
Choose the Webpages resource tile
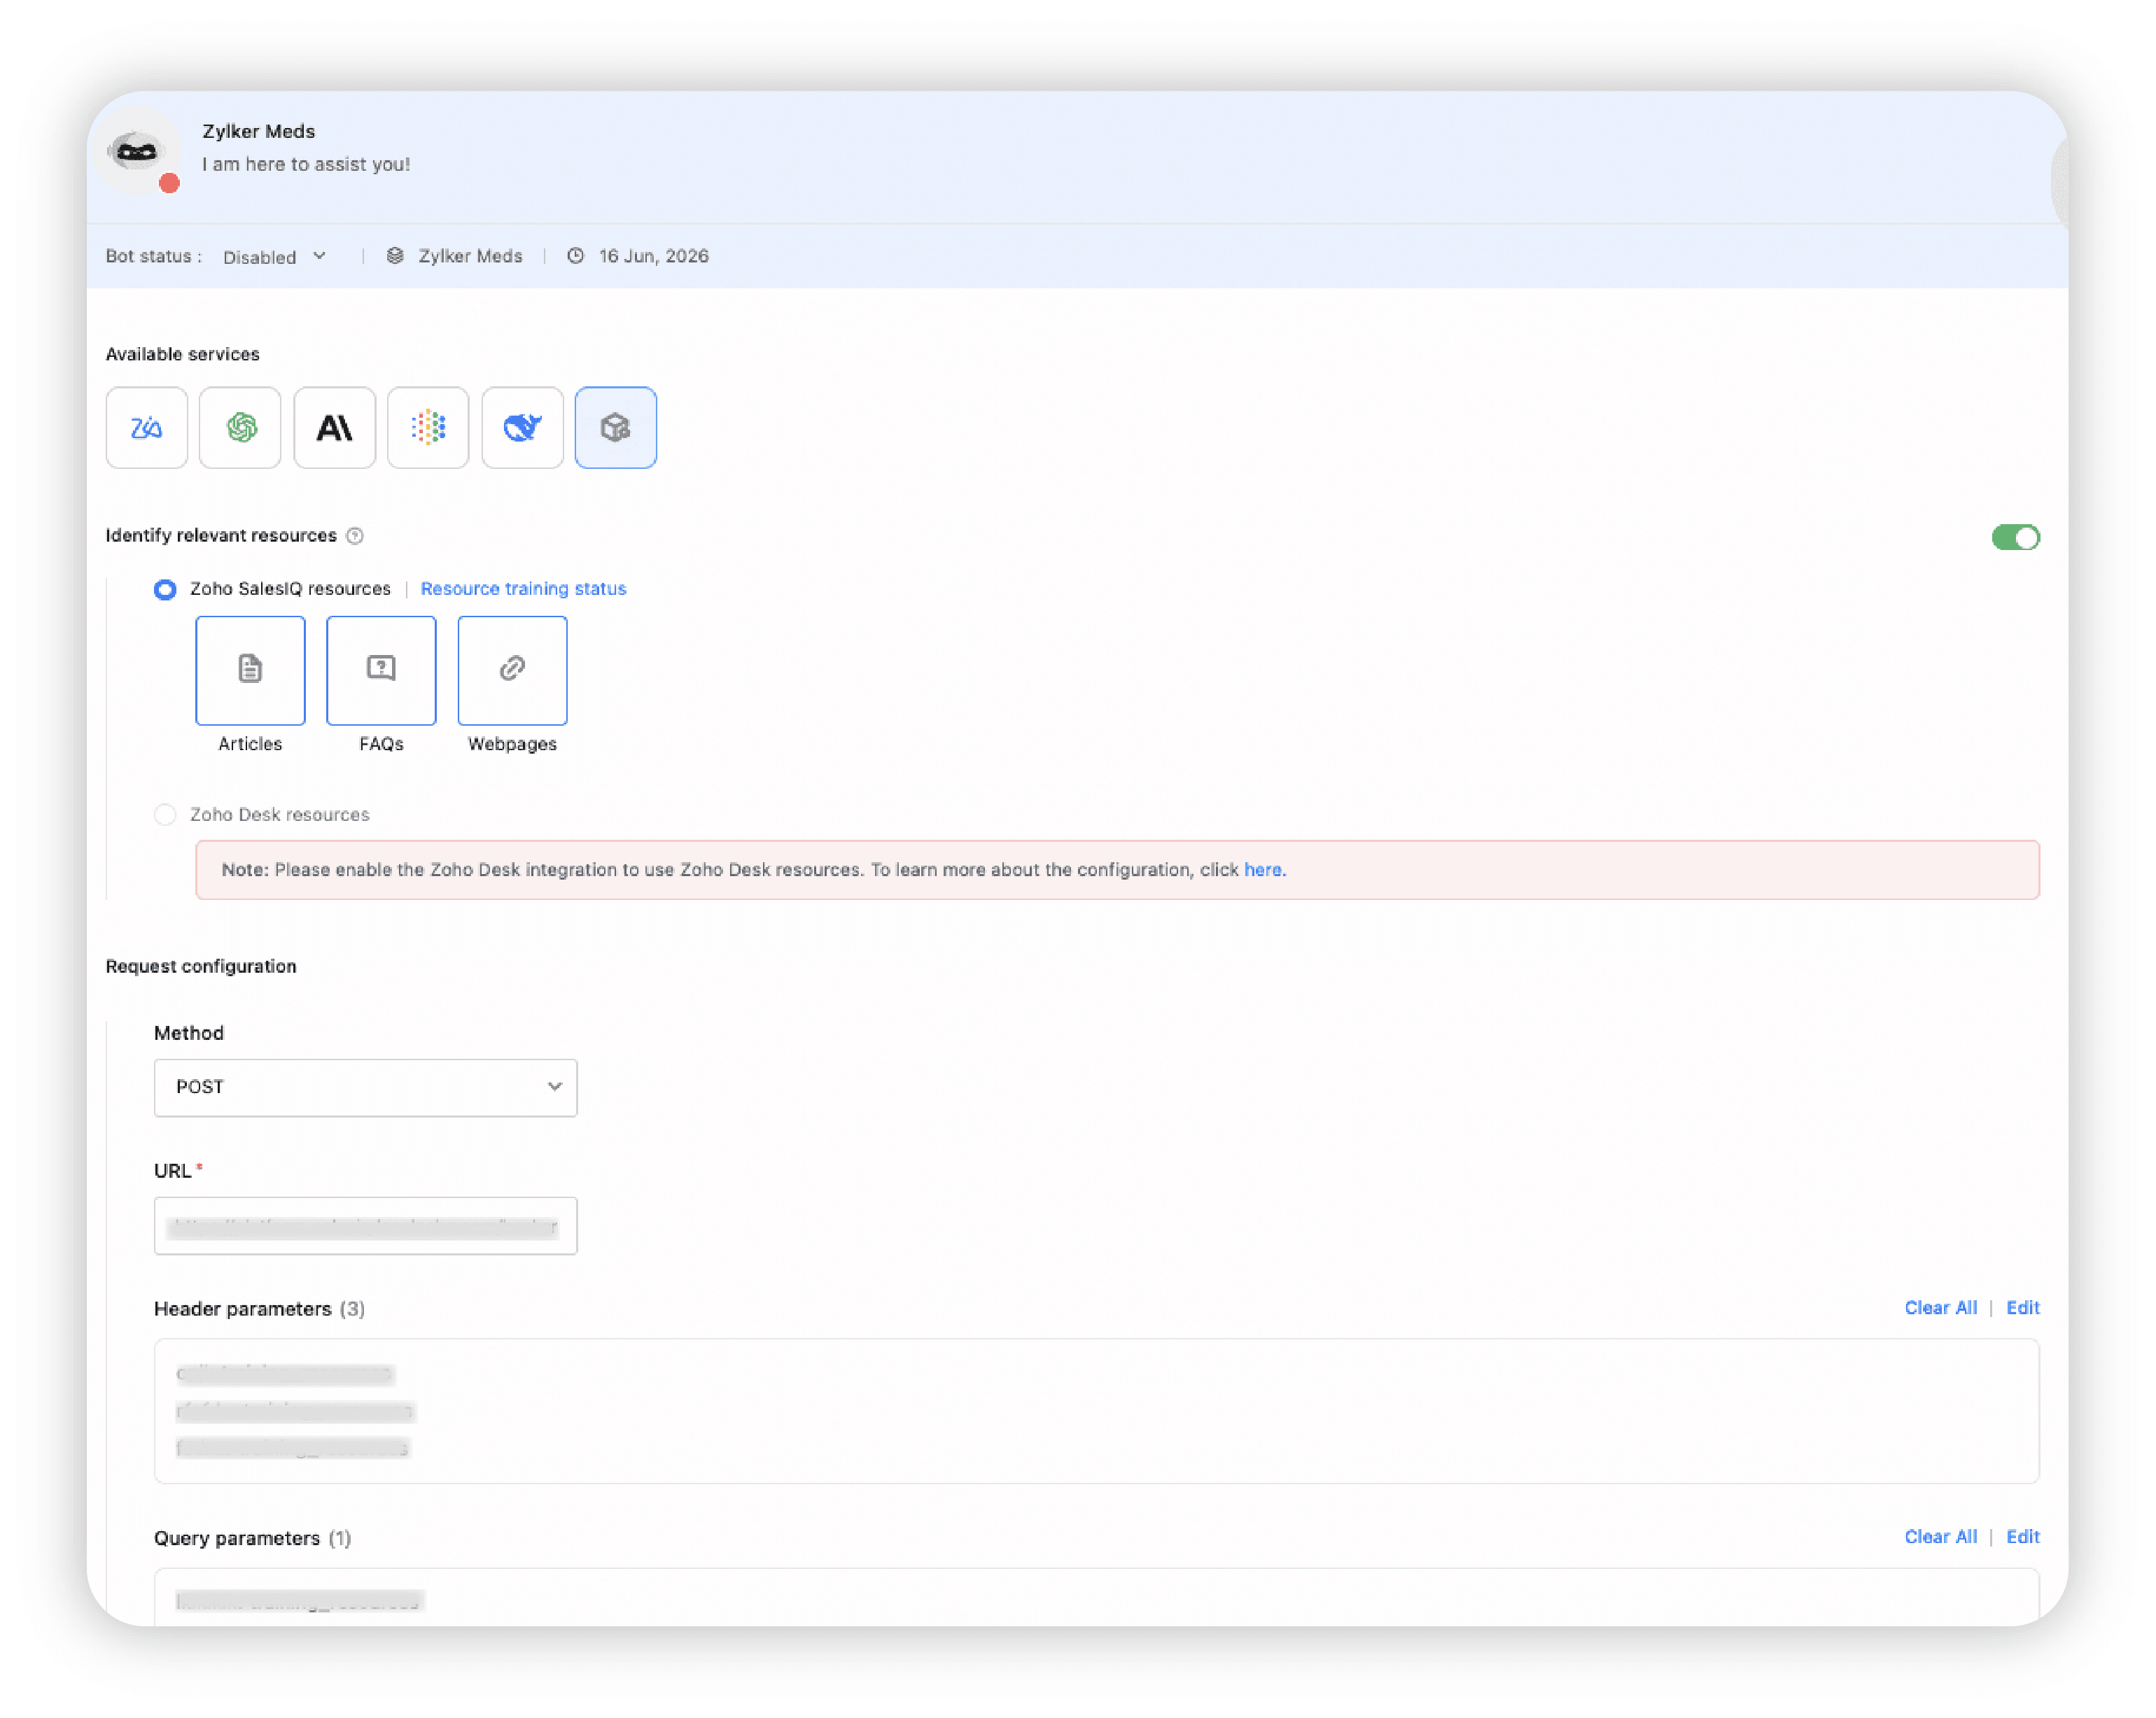pyautogui.click(x=512, y=670)
